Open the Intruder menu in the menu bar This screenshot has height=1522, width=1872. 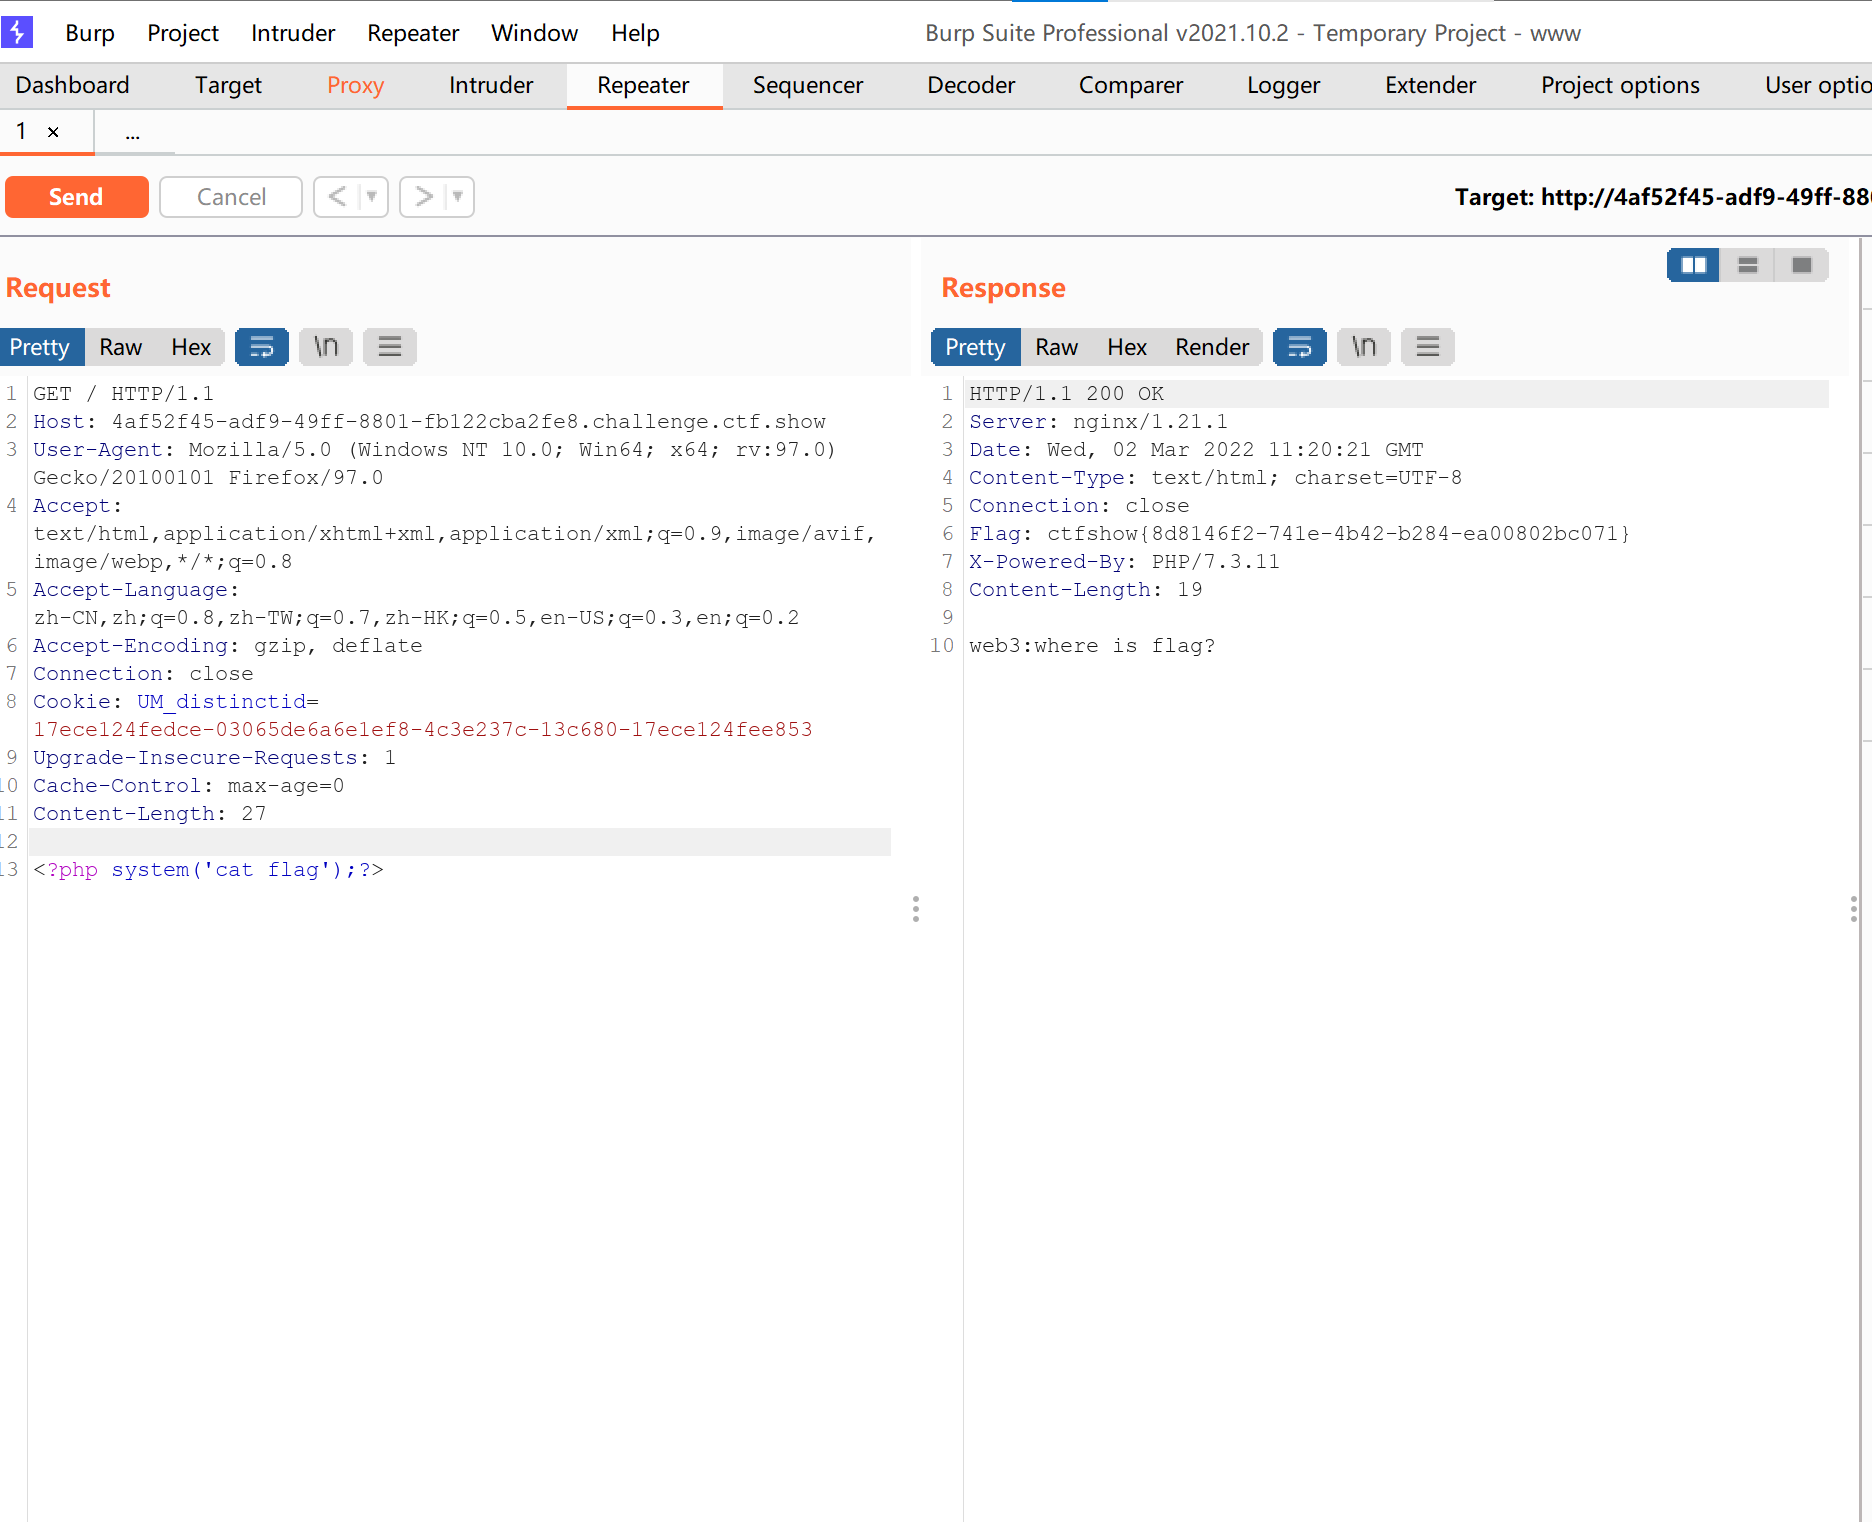[x=293, y=33]
